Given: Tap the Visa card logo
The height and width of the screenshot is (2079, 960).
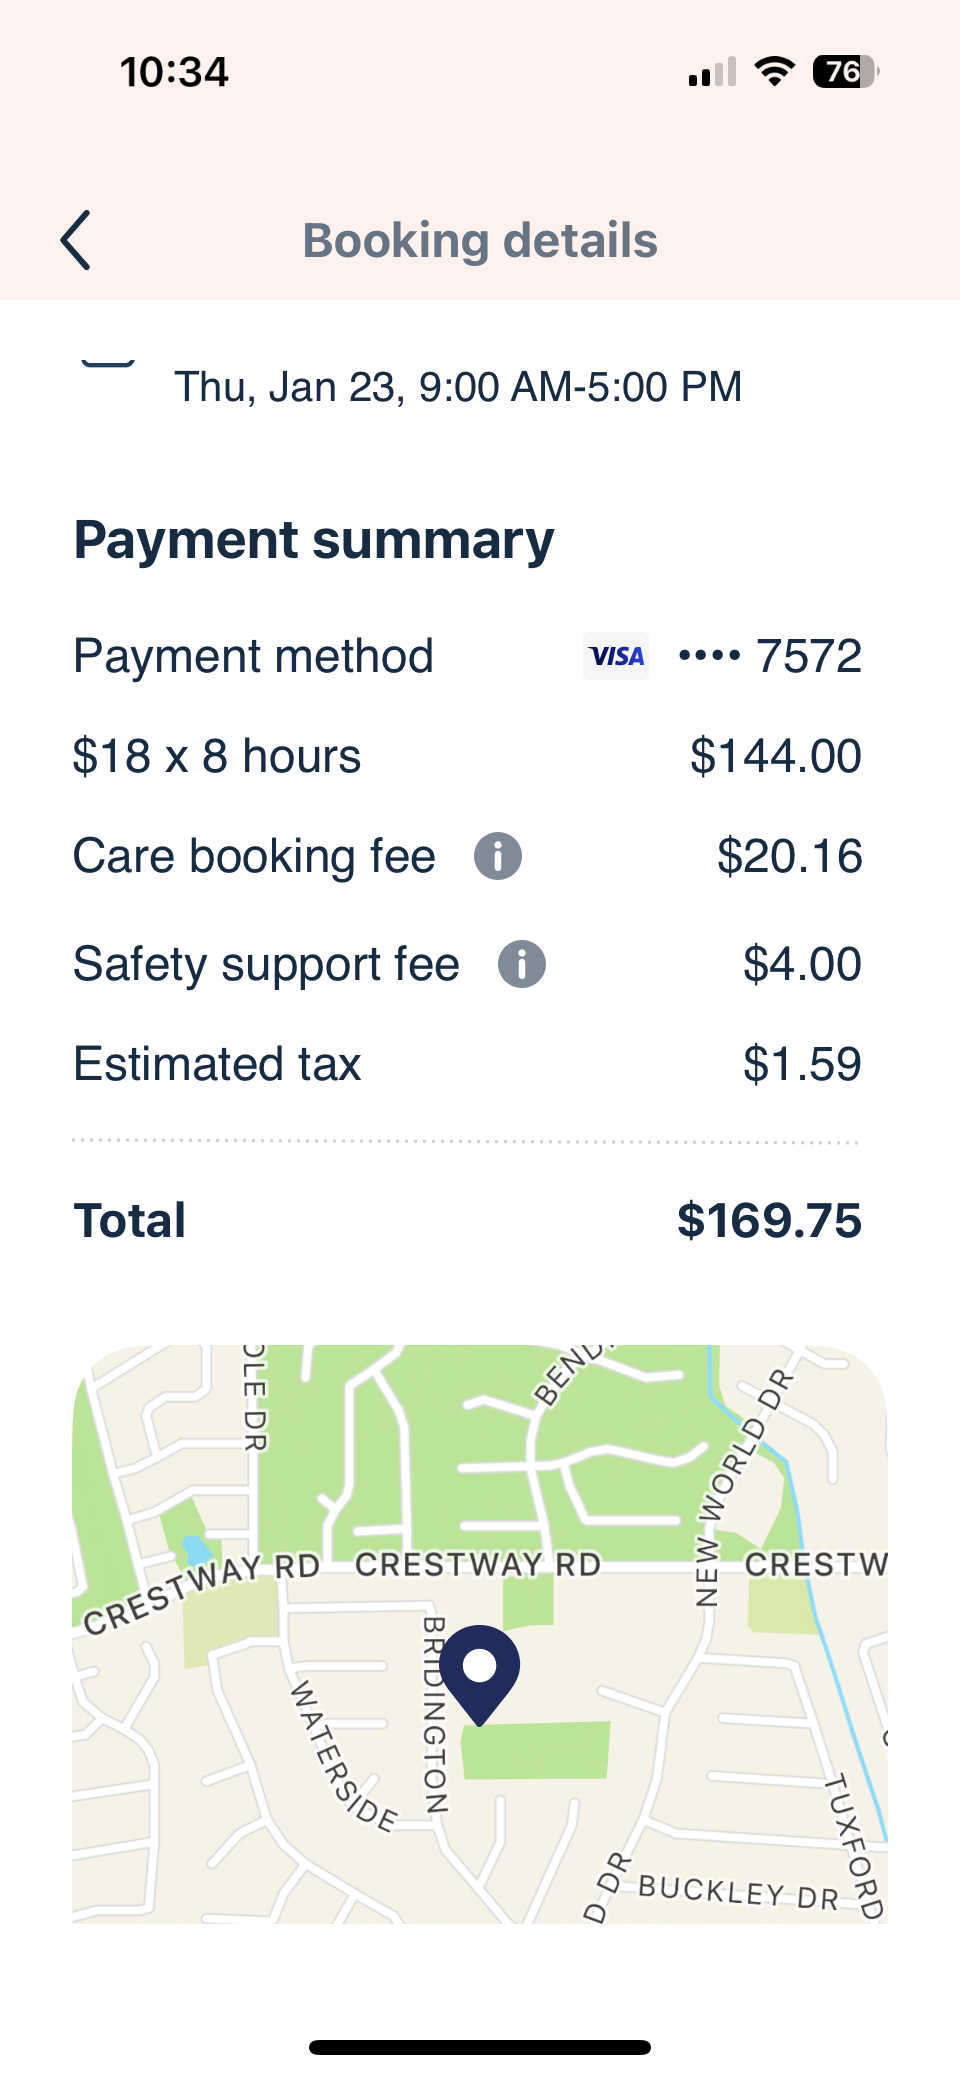Looking at the screenshot, I should 616,656.
